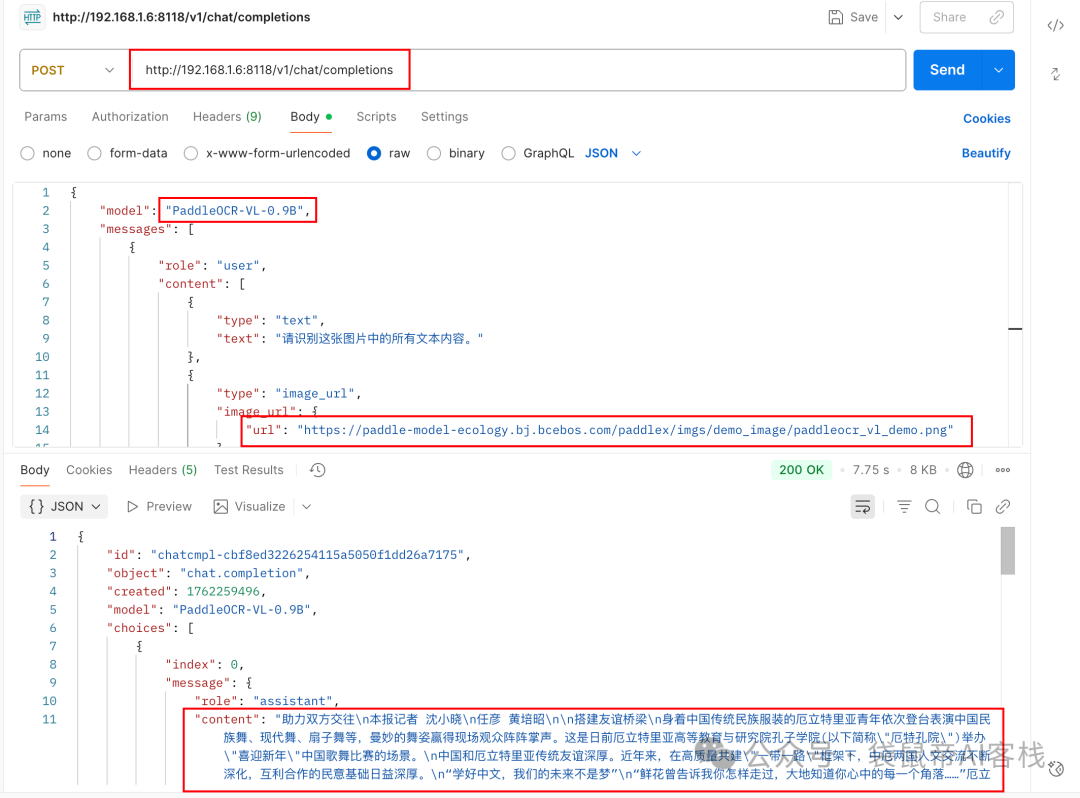Open the response filter icon
Viewport: 1080px width, 798px height.
tap(904, 506)
